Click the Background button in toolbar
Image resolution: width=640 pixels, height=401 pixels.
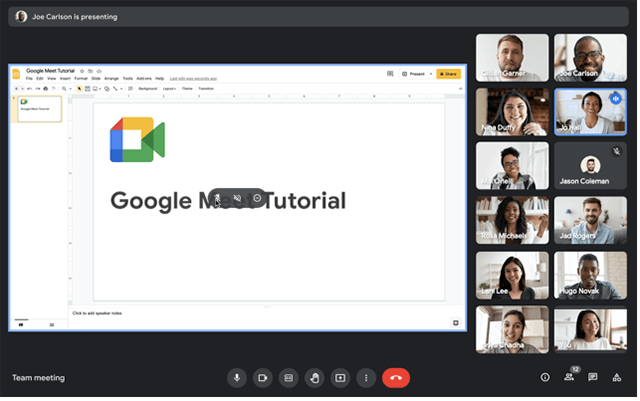148,89
